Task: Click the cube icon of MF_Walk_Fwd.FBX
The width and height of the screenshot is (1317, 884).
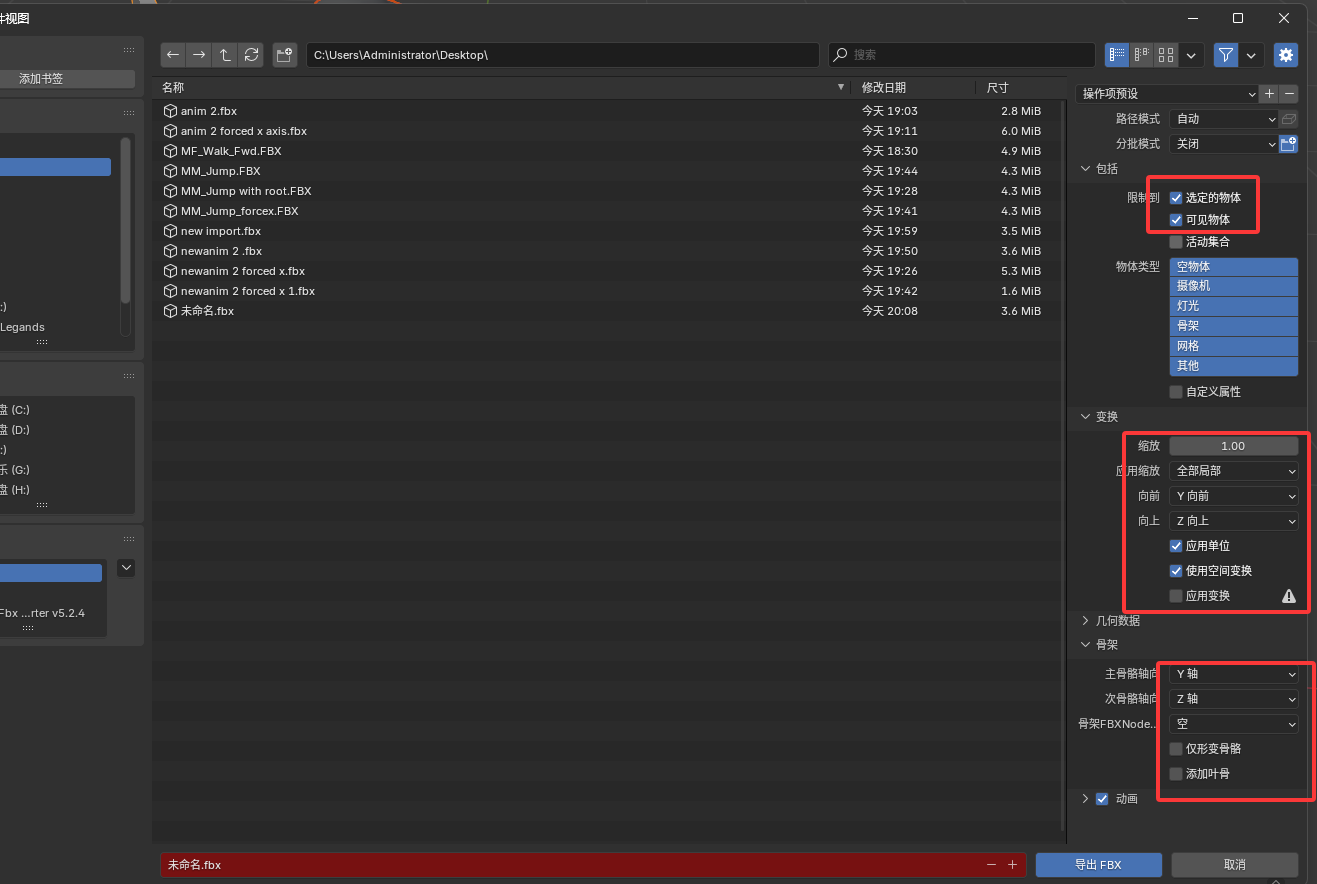Action: (170, 151)
